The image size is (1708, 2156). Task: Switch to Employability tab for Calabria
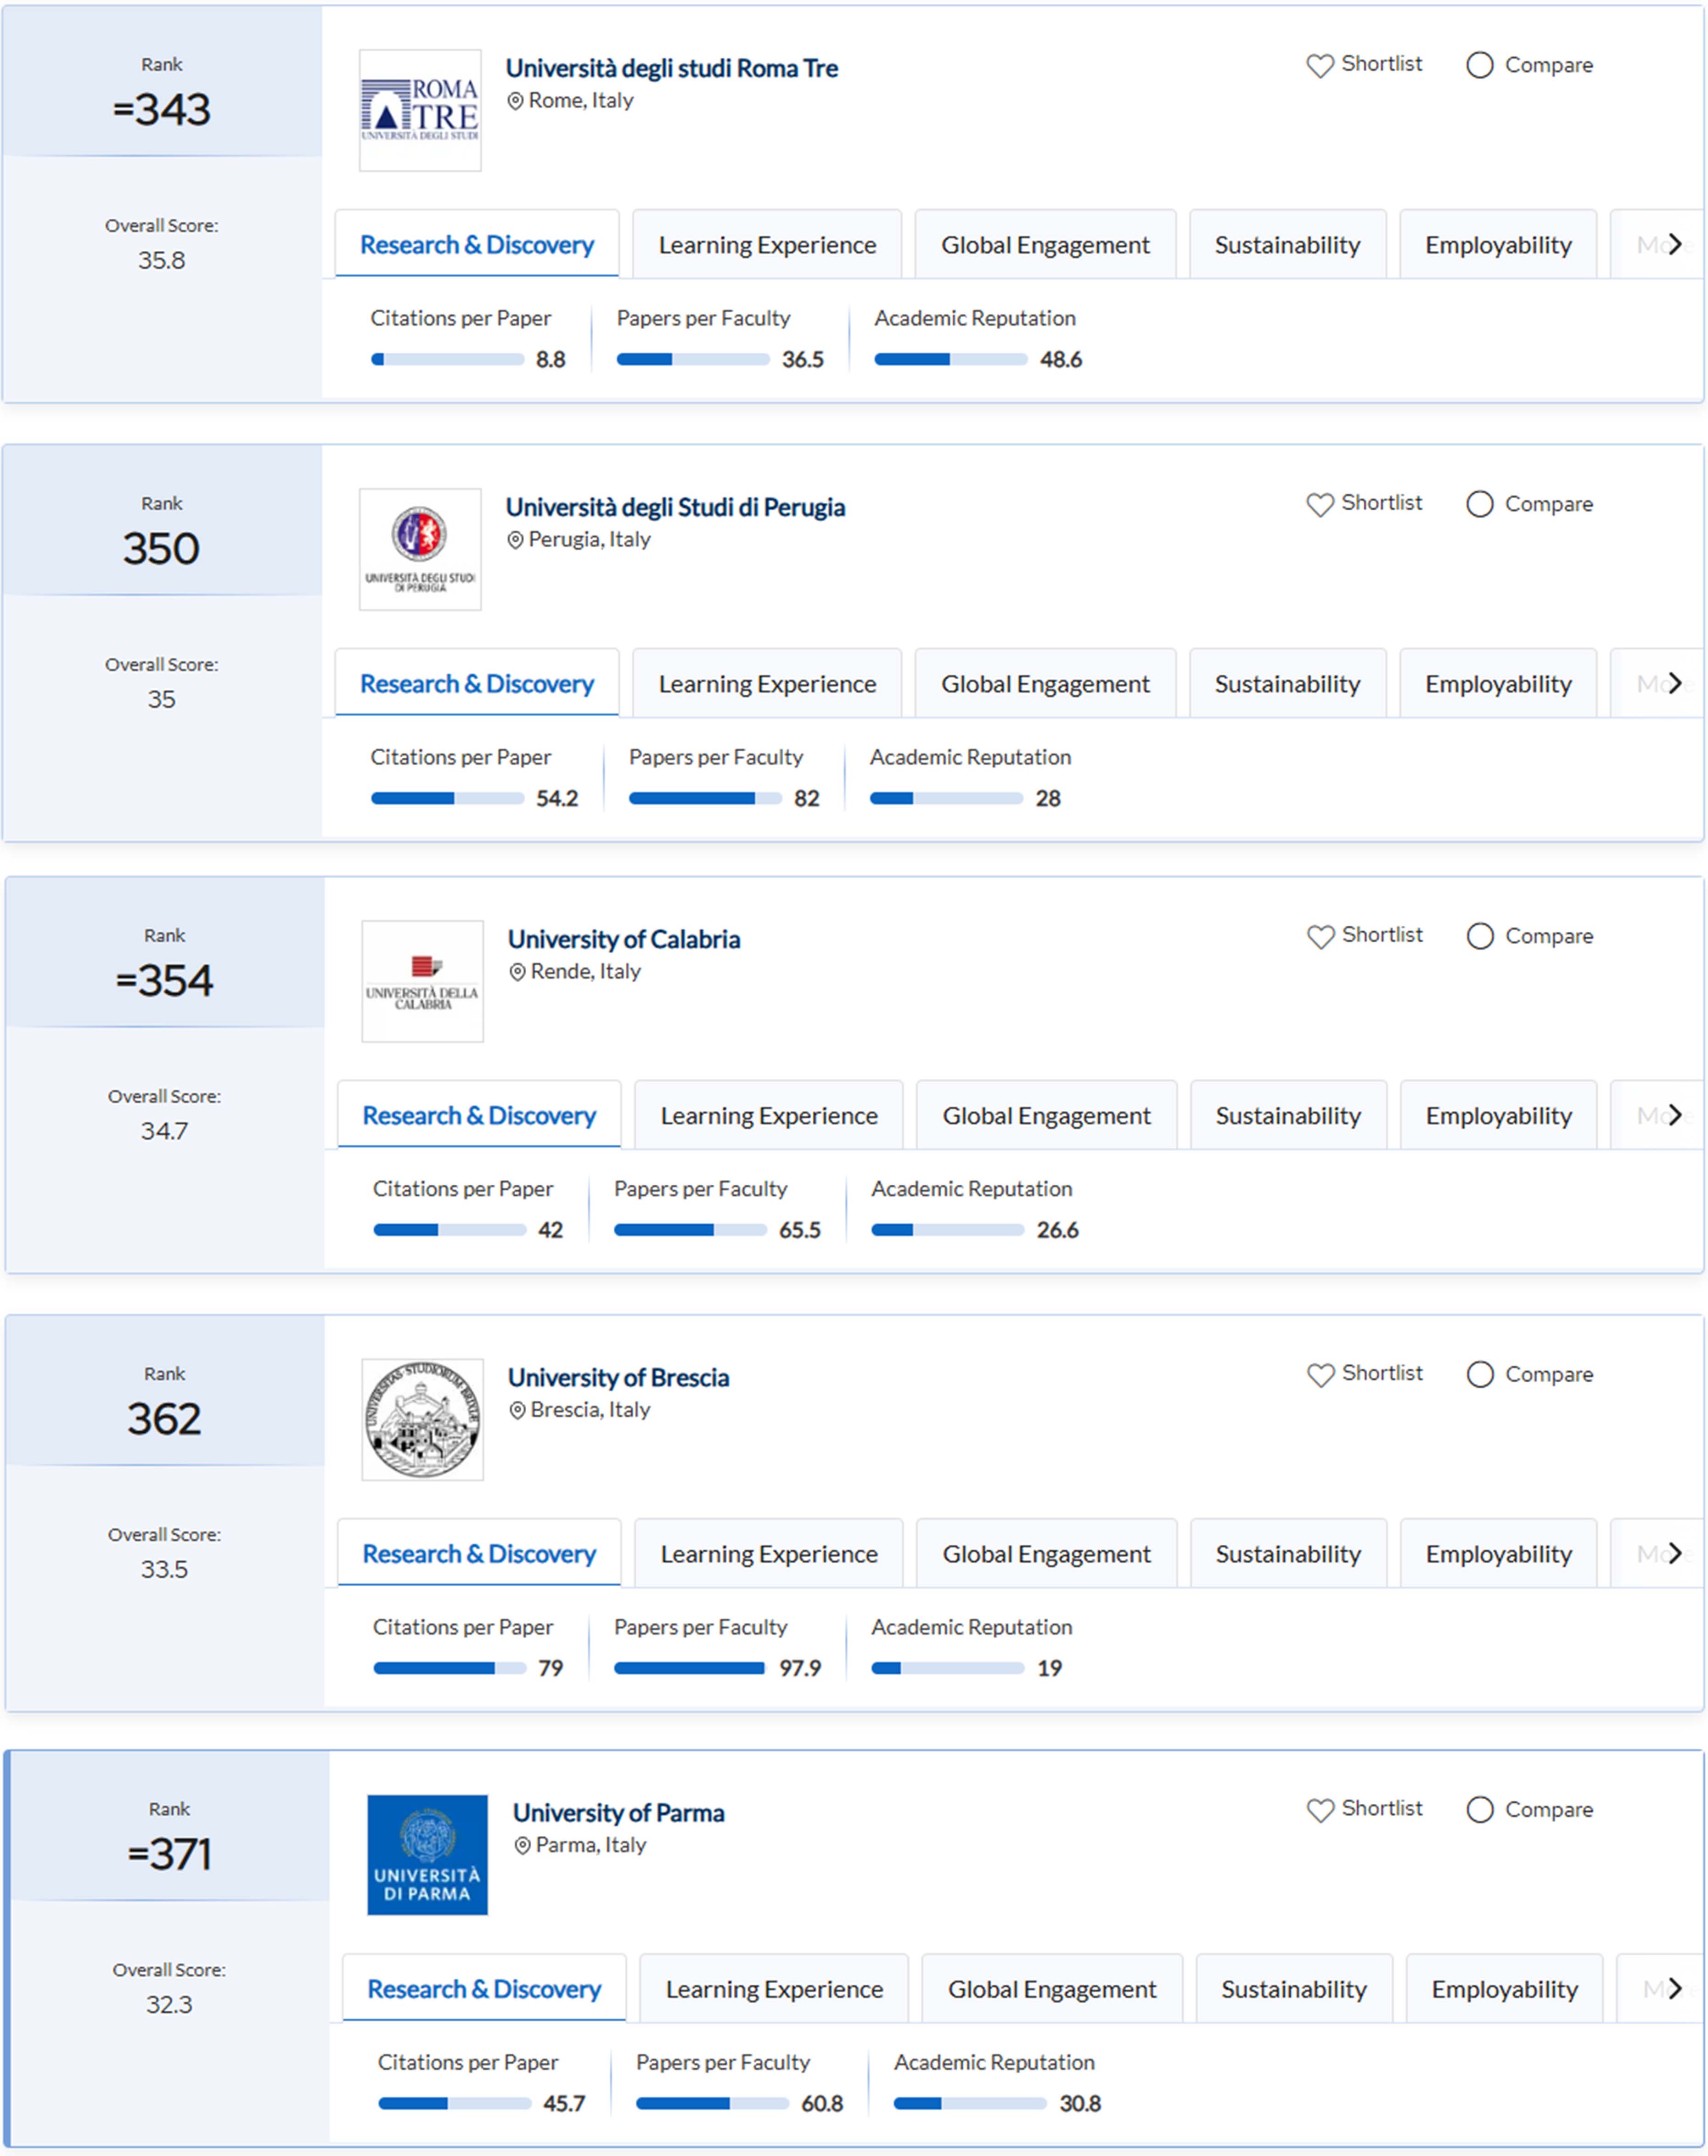[1498, 1116]
